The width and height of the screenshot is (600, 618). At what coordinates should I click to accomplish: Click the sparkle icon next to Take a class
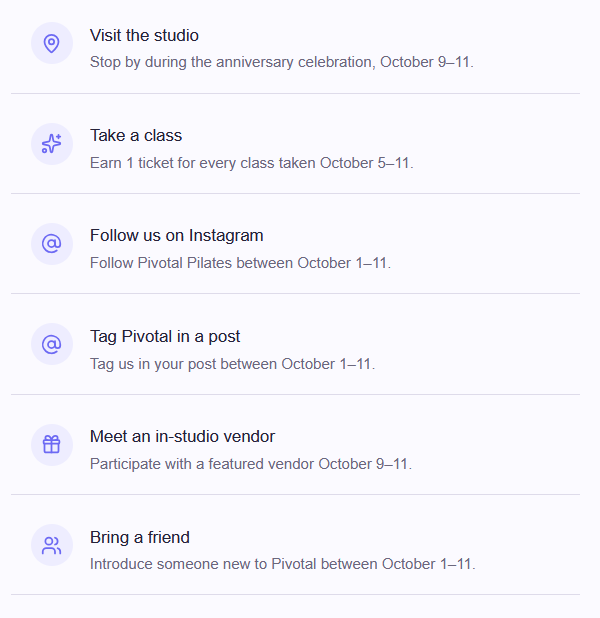point(52,143)
